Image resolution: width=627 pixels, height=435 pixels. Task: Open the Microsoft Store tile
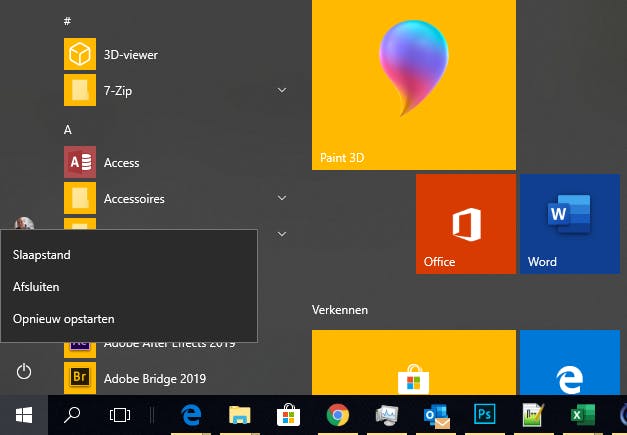tap(414, 362)
